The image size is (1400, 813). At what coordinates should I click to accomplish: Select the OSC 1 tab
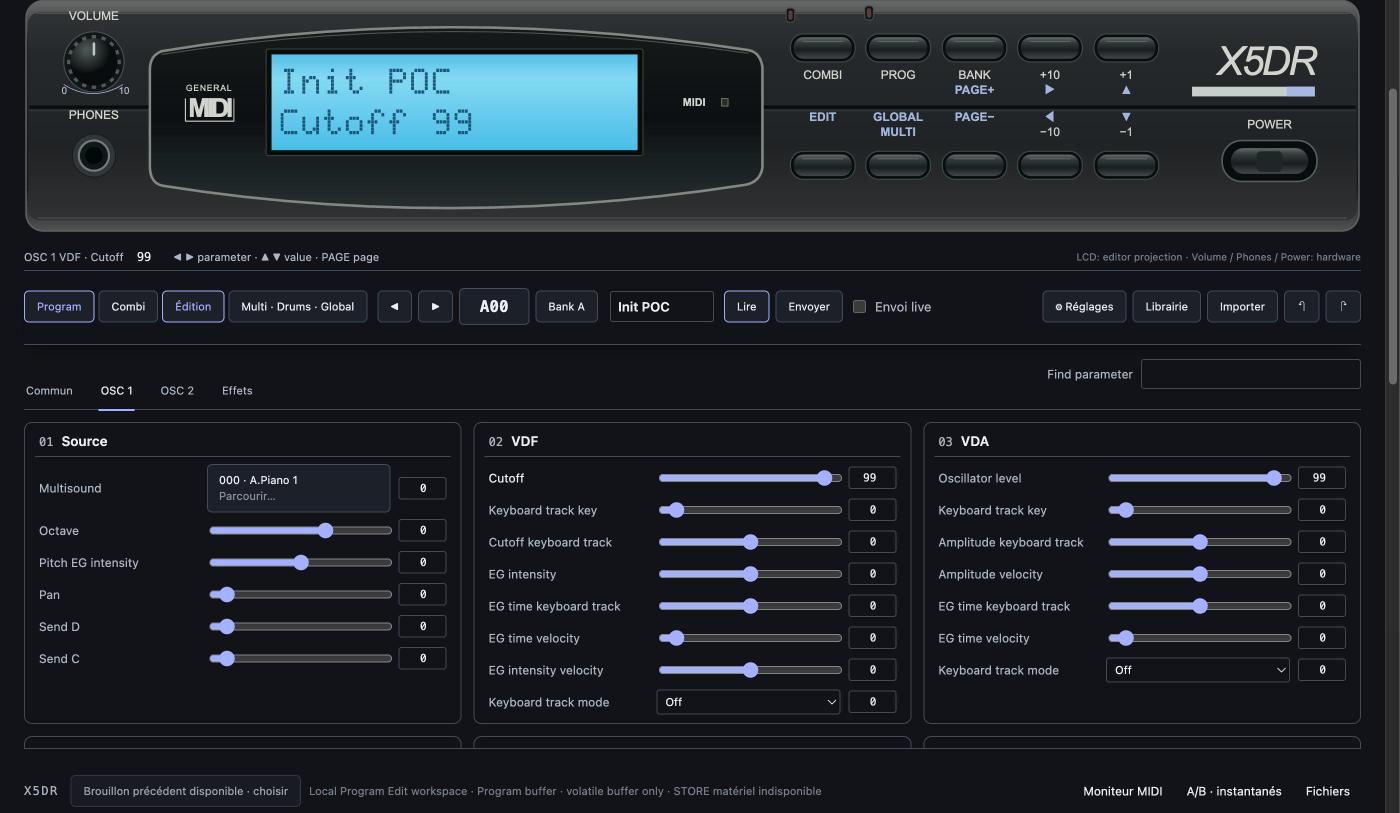(x=116, y=390)
